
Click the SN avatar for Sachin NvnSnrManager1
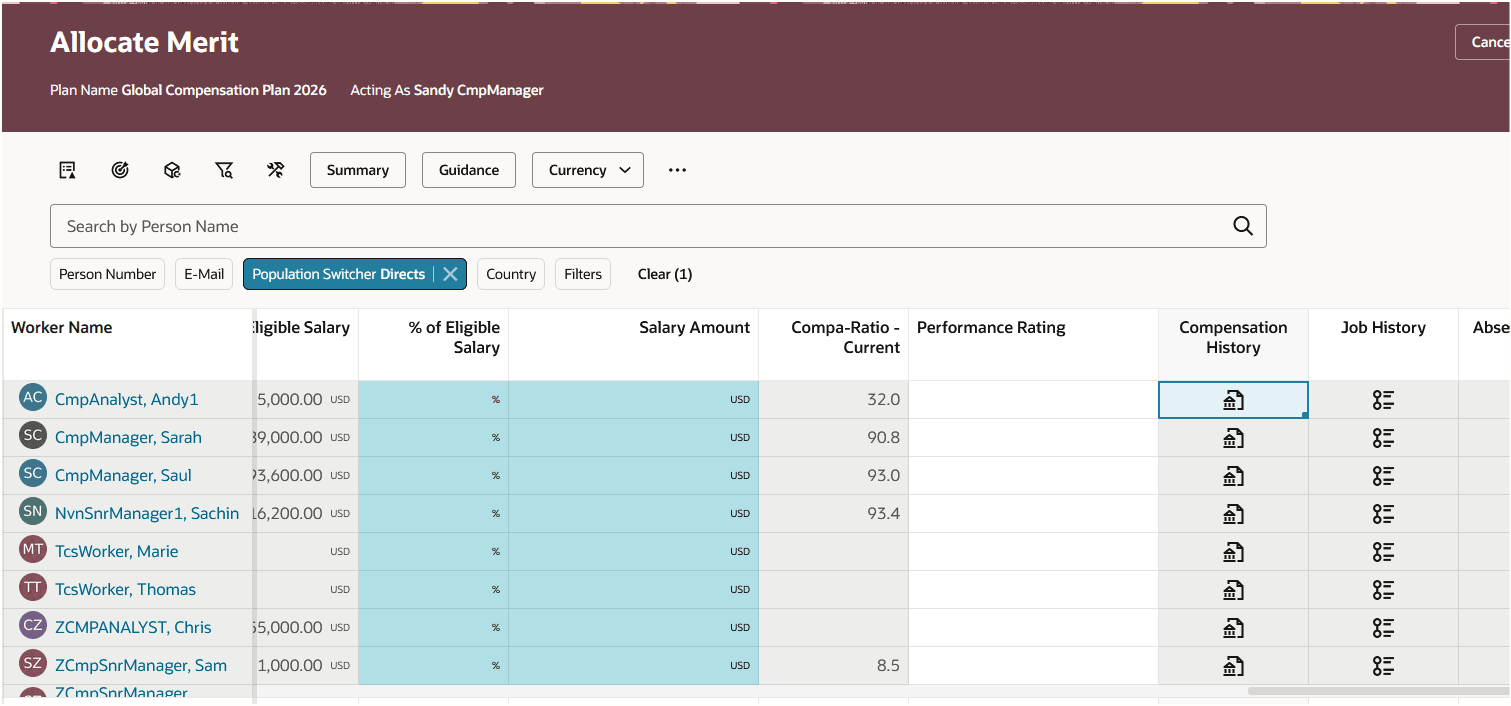tap(33, 512)
